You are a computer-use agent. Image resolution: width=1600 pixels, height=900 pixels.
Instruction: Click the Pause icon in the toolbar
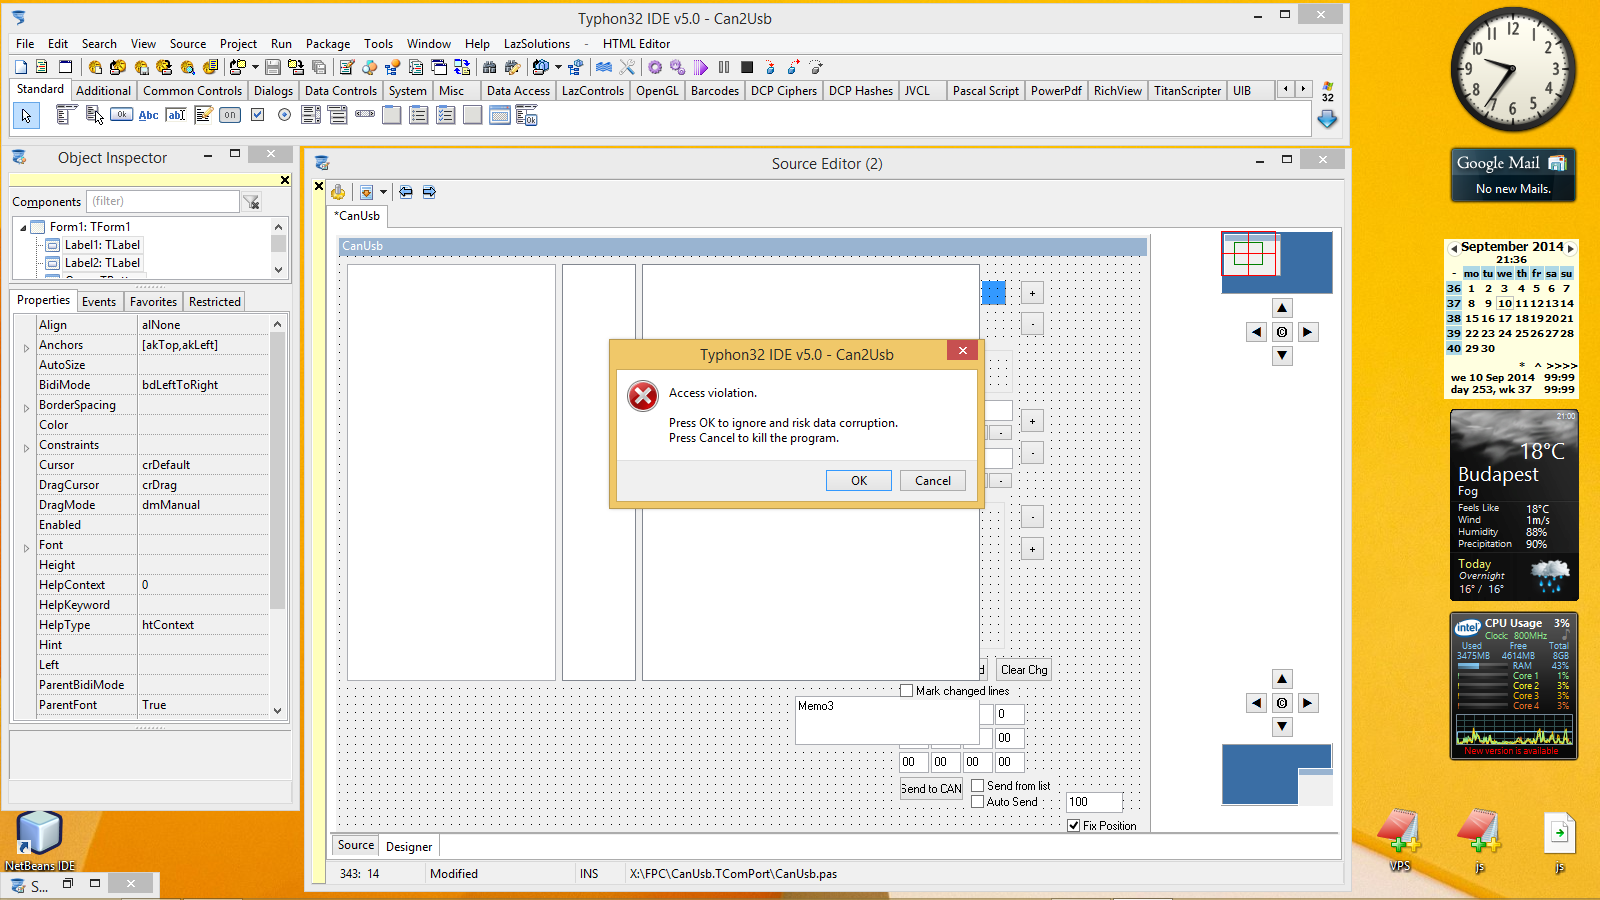(724, 67)
